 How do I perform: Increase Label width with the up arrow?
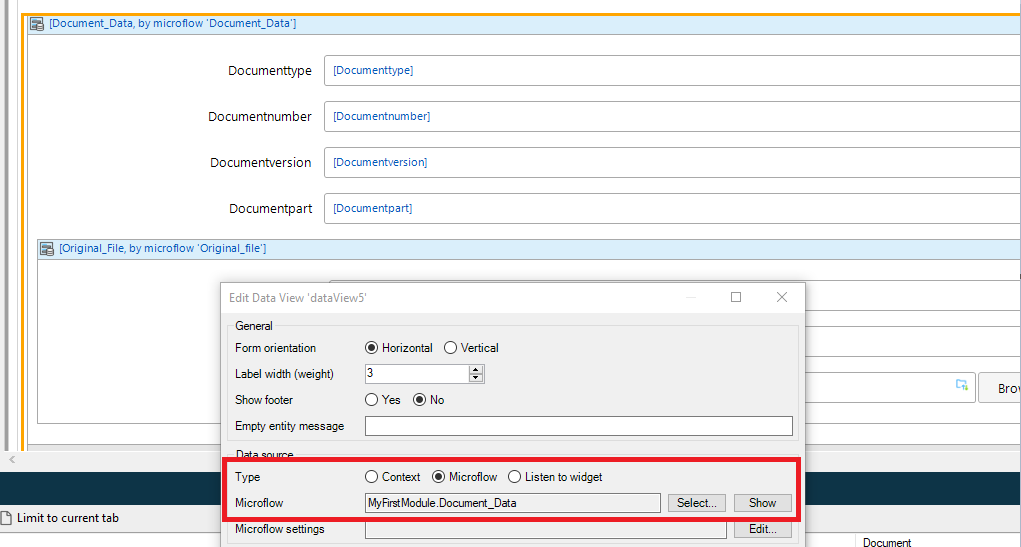[476, 370]
